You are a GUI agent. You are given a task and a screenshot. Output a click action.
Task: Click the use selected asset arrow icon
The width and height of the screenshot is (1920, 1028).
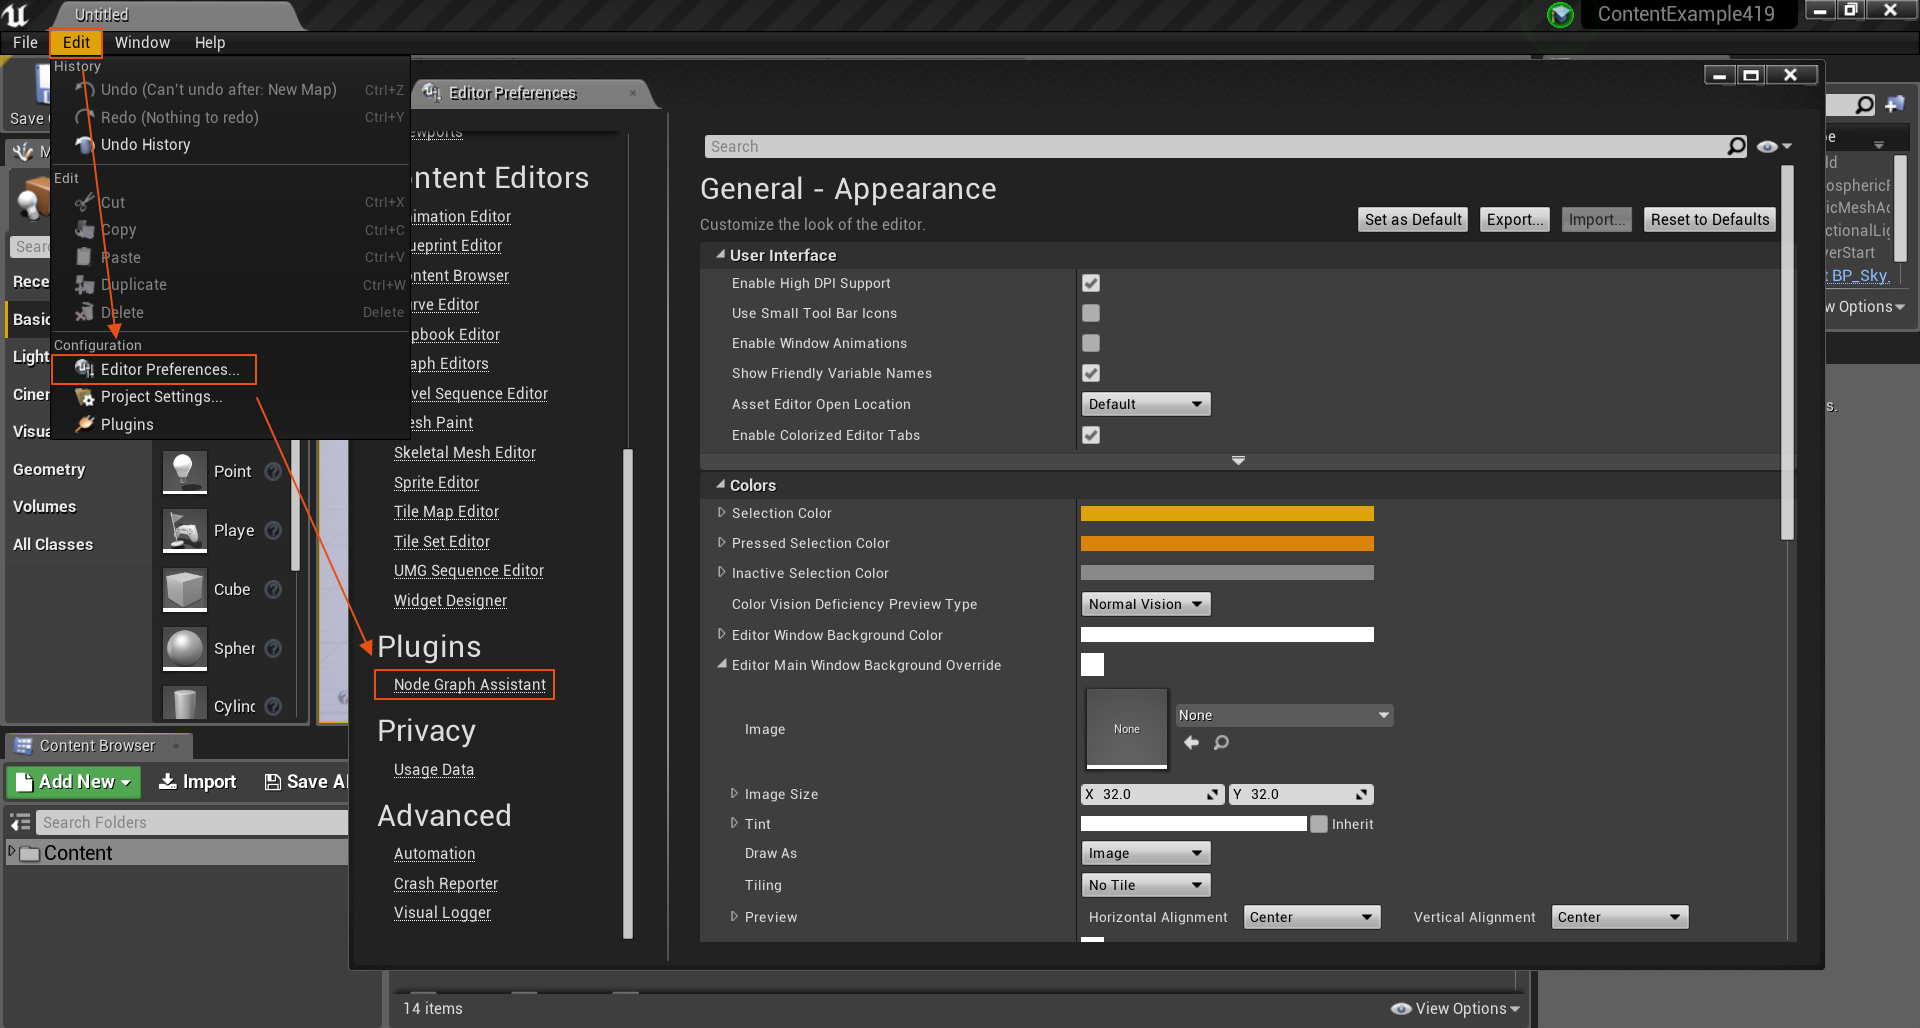pyautogui.click(x=1191, y=742)
